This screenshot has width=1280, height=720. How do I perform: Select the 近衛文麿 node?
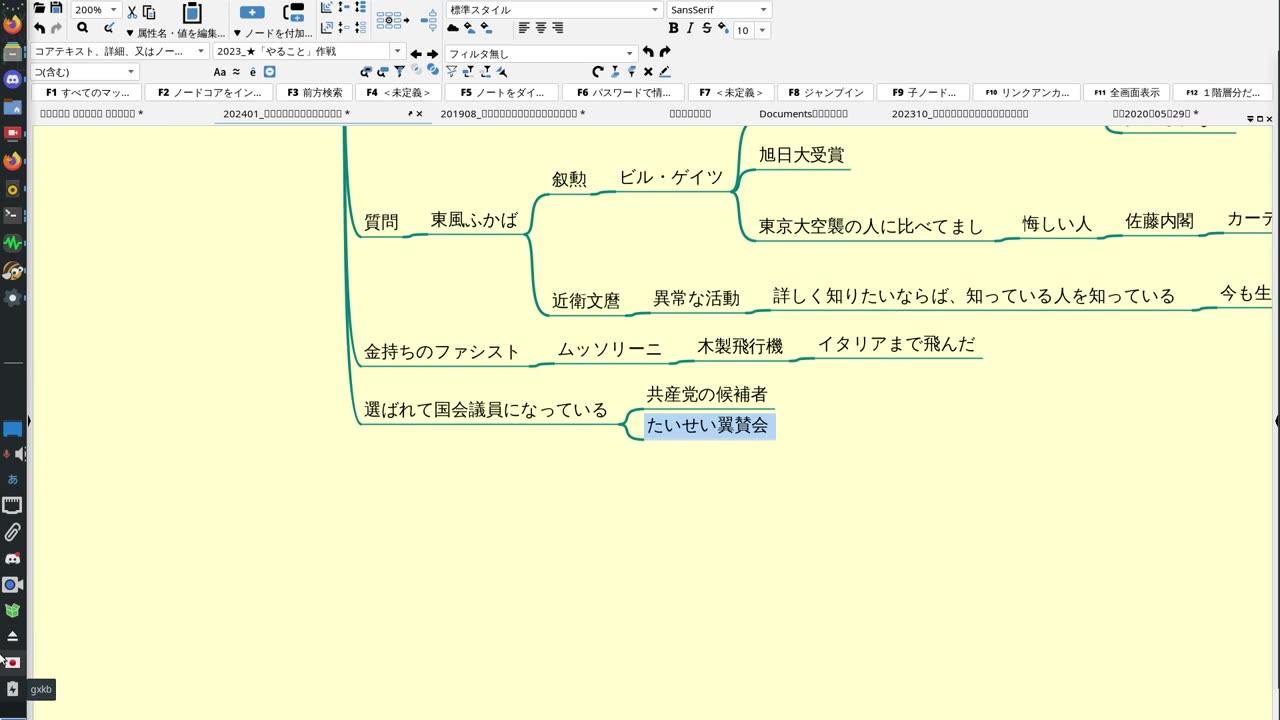pyautogui.click(x=586, y=300)
